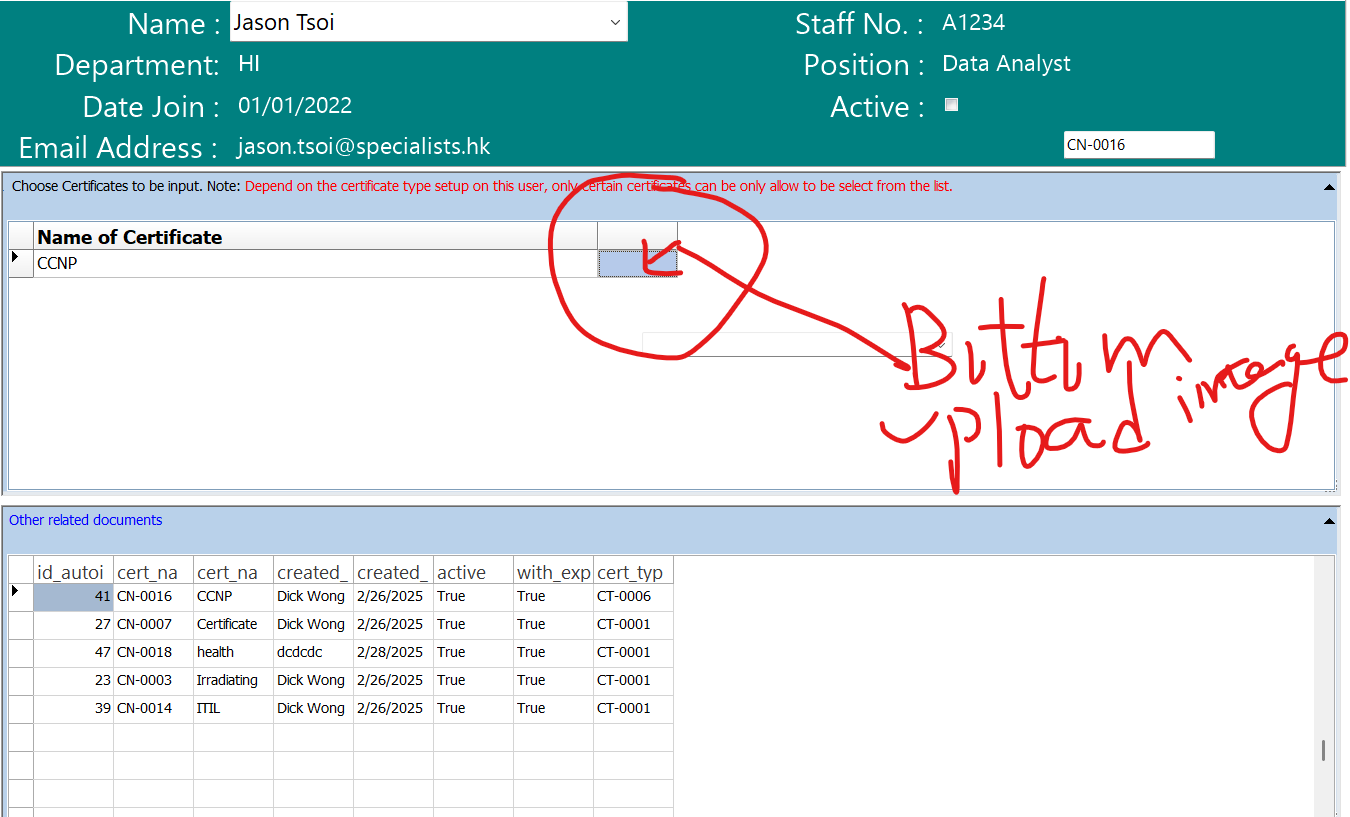Click Dick Wong in the CN-0016 row
The image size is (1350, 817).
[313, 597]
